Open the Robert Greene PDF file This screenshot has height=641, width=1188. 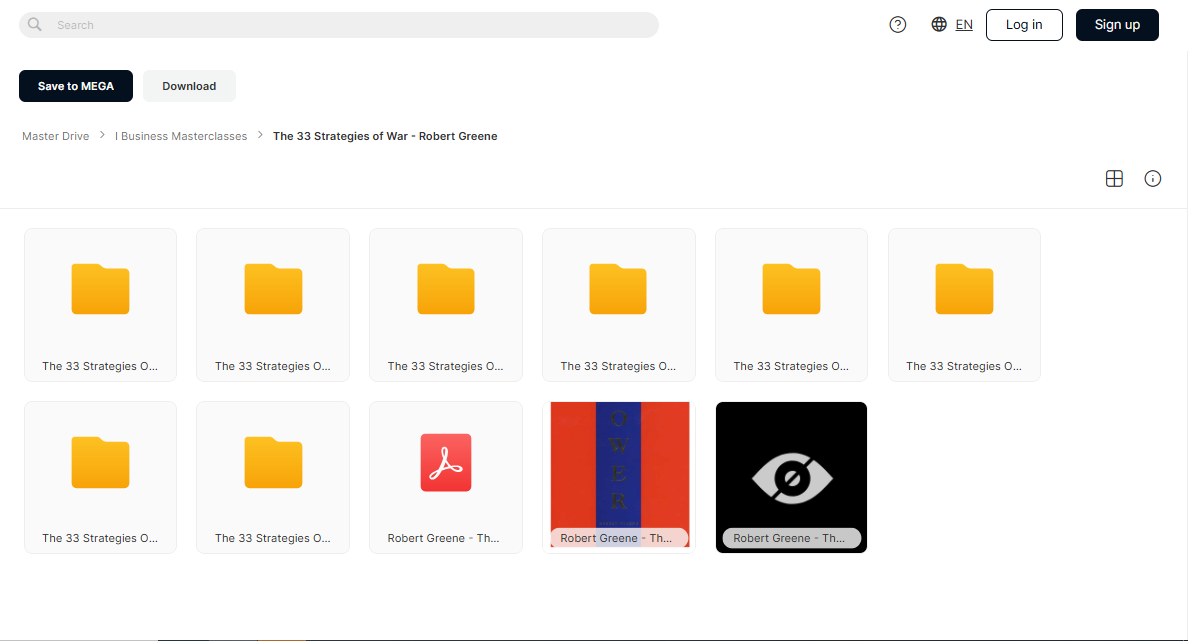click(446, 477)
